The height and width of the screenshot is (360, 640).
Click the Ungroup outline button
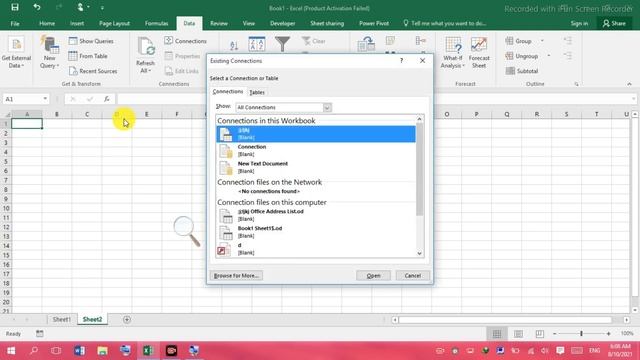click(x=522, y=56)
